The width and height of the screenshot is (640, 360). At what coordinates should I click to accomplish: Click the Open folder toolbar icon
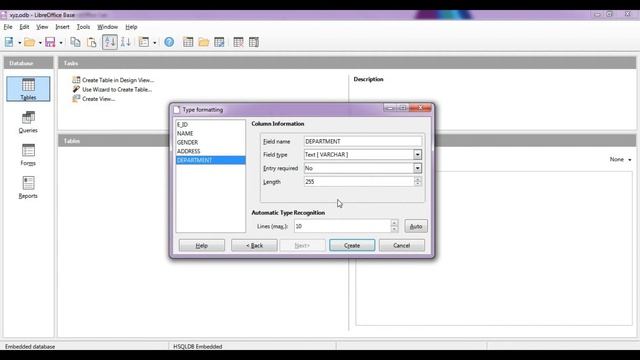point(29,42)
